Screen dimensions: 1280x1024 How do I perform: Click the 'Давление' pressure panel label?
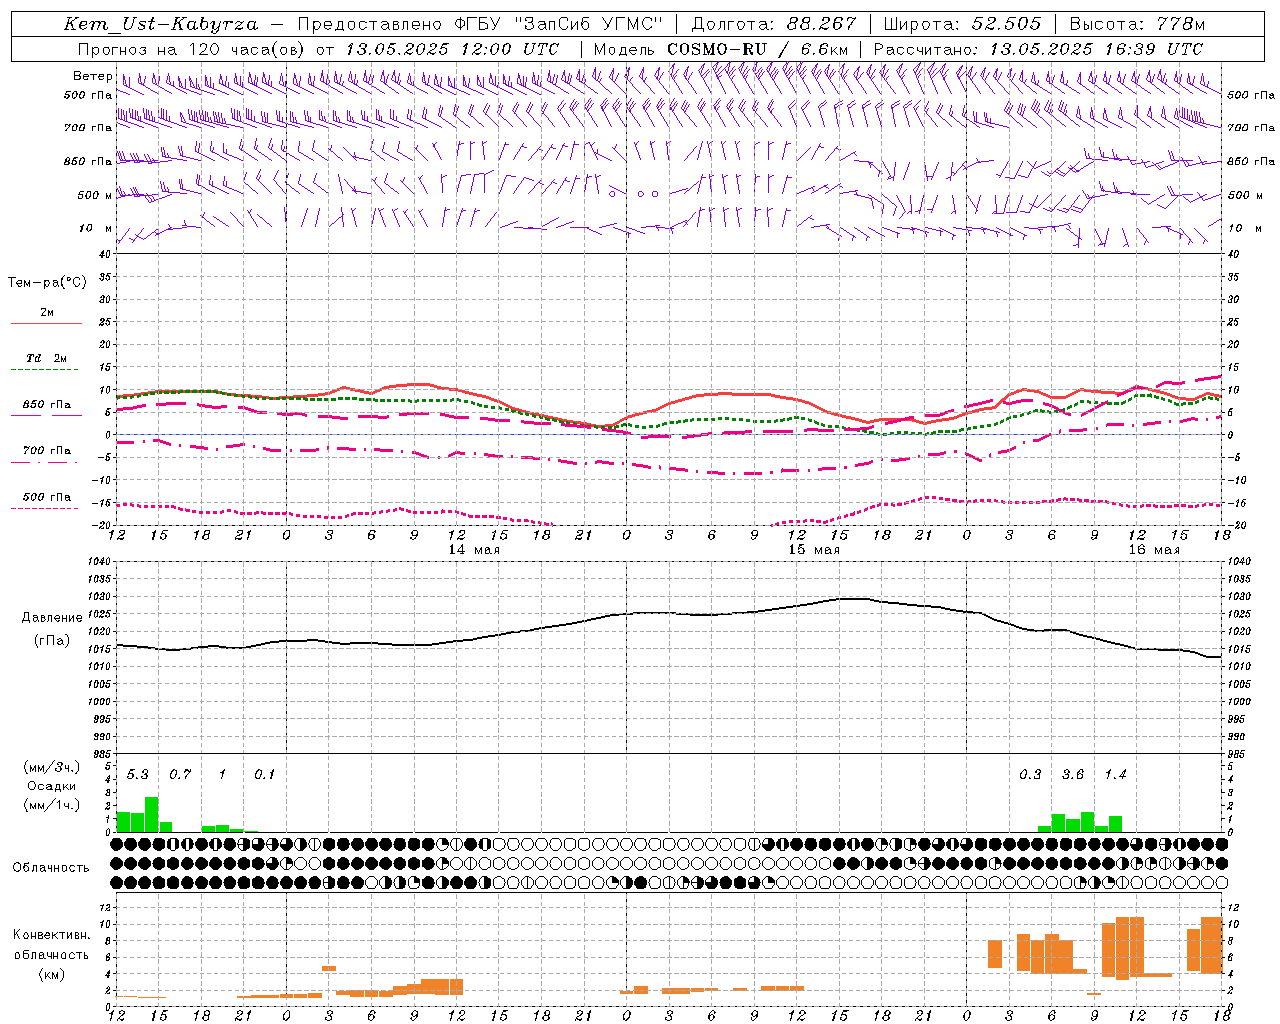point(52,618)
